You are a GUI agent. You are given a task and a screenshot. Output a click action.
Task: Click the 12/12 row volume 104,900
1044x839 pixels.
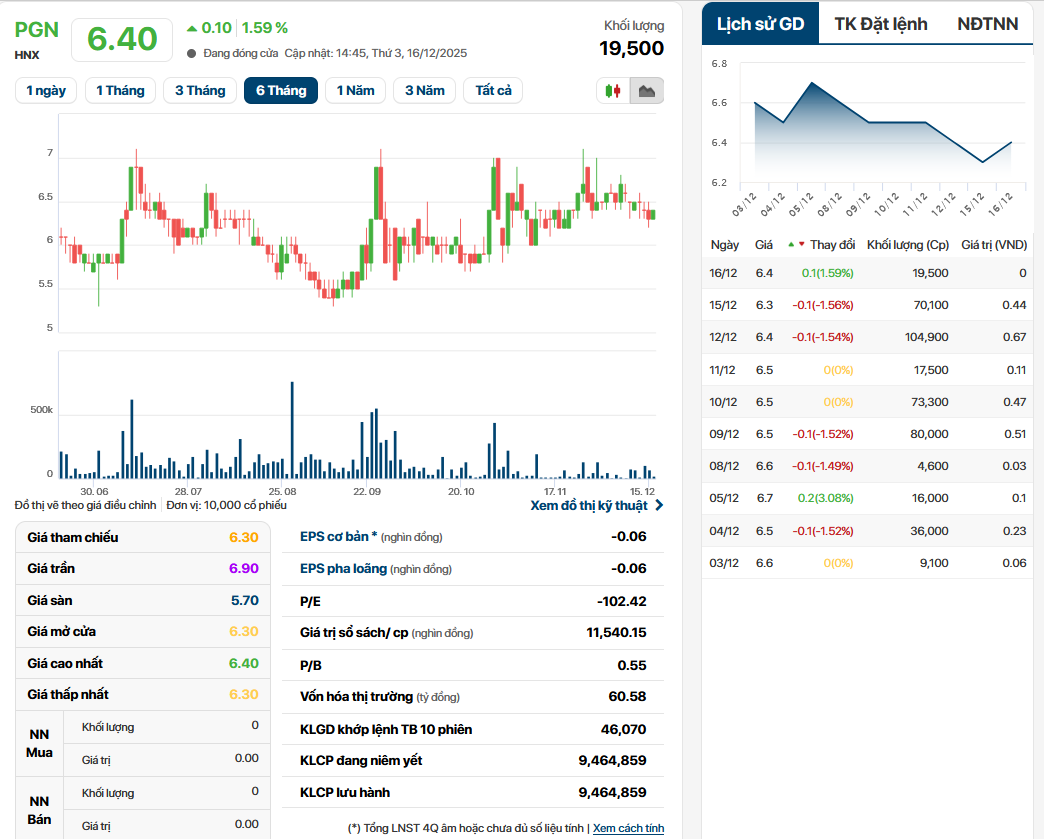click(x=926, y=337)
